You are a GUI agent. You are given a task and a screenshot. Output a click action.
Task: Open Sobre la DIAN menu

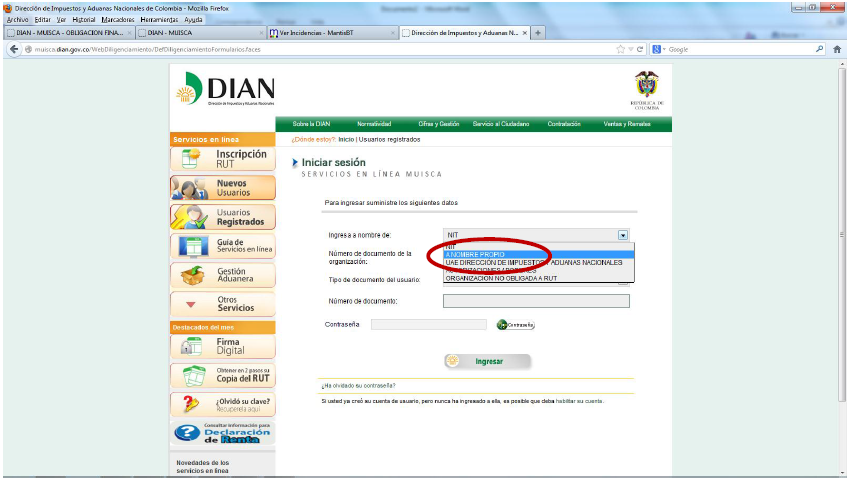click(x=311, y=124)
